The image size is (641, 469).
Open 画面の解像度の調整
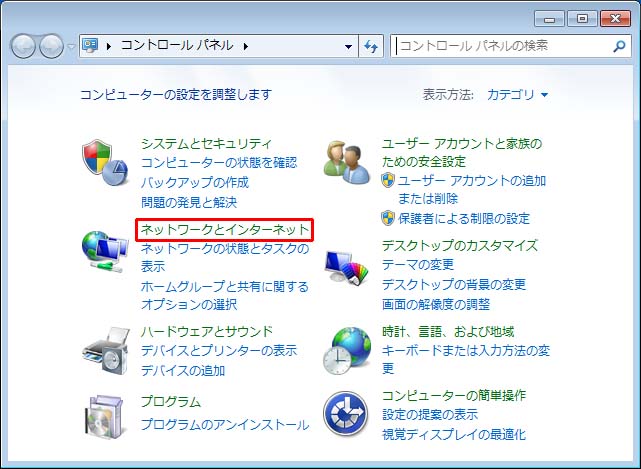(436, 304)
